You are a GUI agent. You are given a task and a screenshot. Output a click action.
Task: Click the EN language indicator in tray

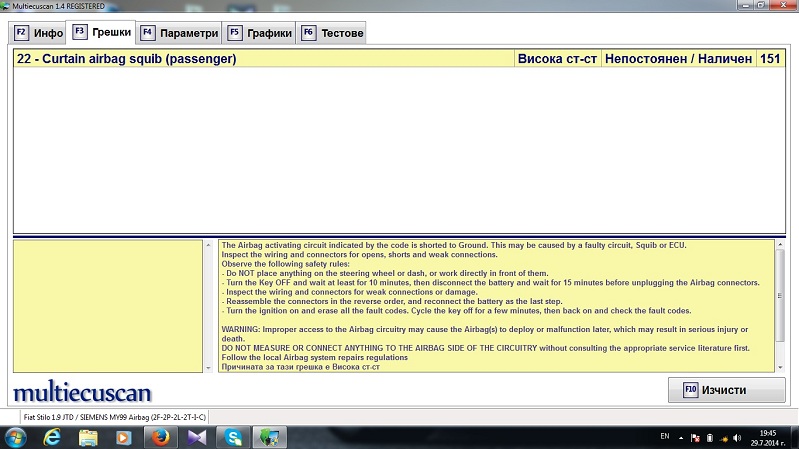[665, 437]
